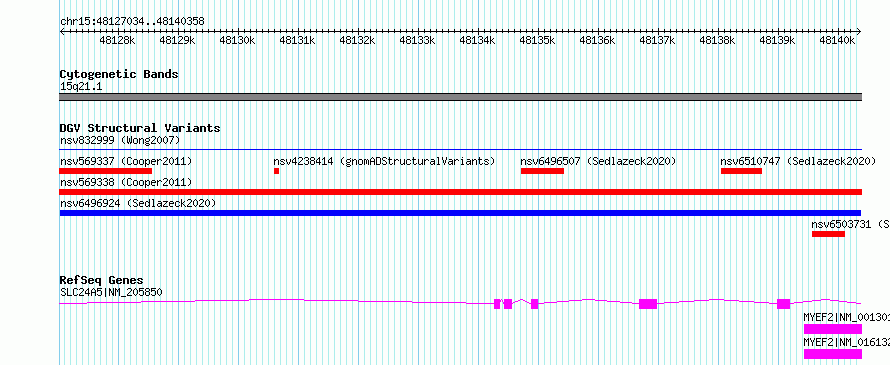Image resolution: width=890 pixels, height=365 pixels.
Task: Click the magenta bar below MYEF2|NM_01613
Action: tap(833, 354)
